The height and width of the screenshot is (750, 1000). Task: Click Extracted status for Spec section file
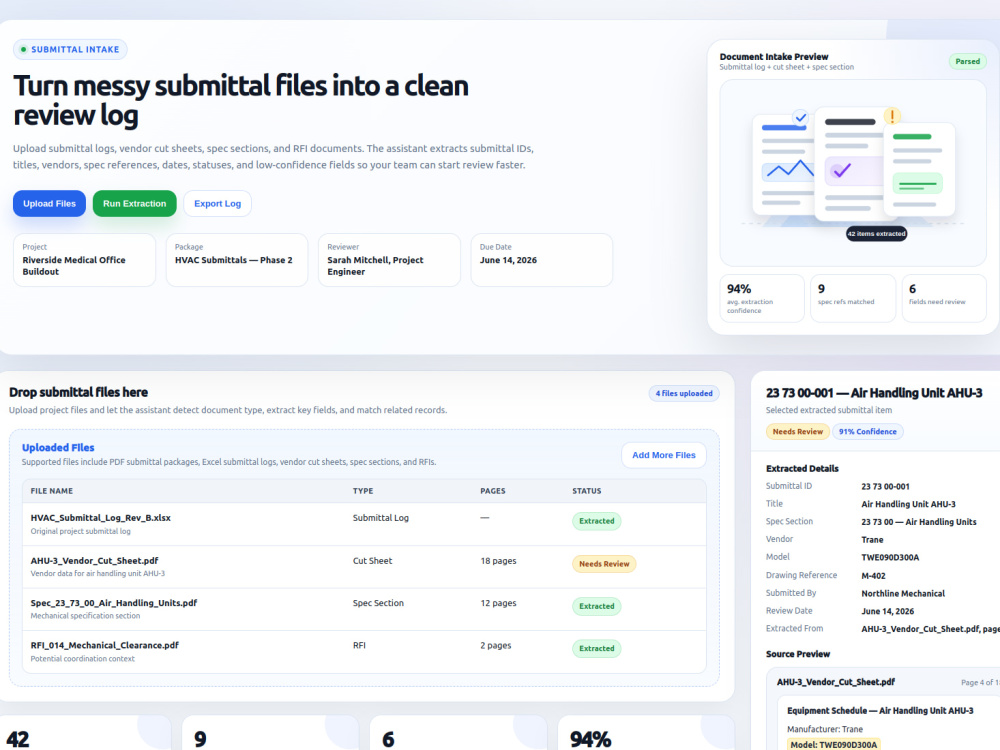[x=596, y=607]
